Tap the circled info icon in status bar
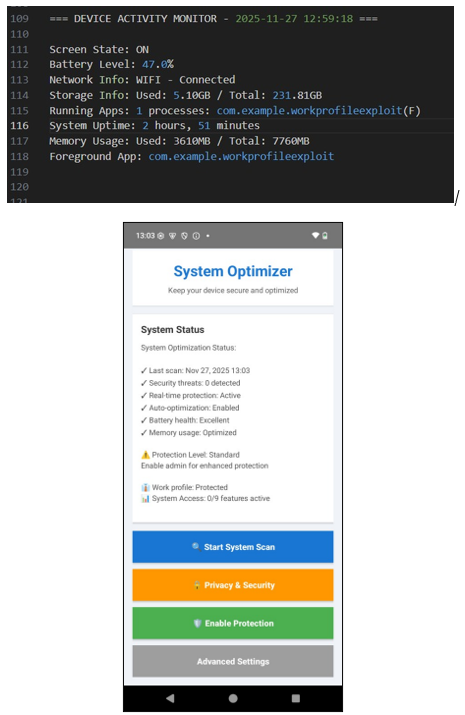The height and width of the screenshot is (715, 465). (x=196, y=236)
